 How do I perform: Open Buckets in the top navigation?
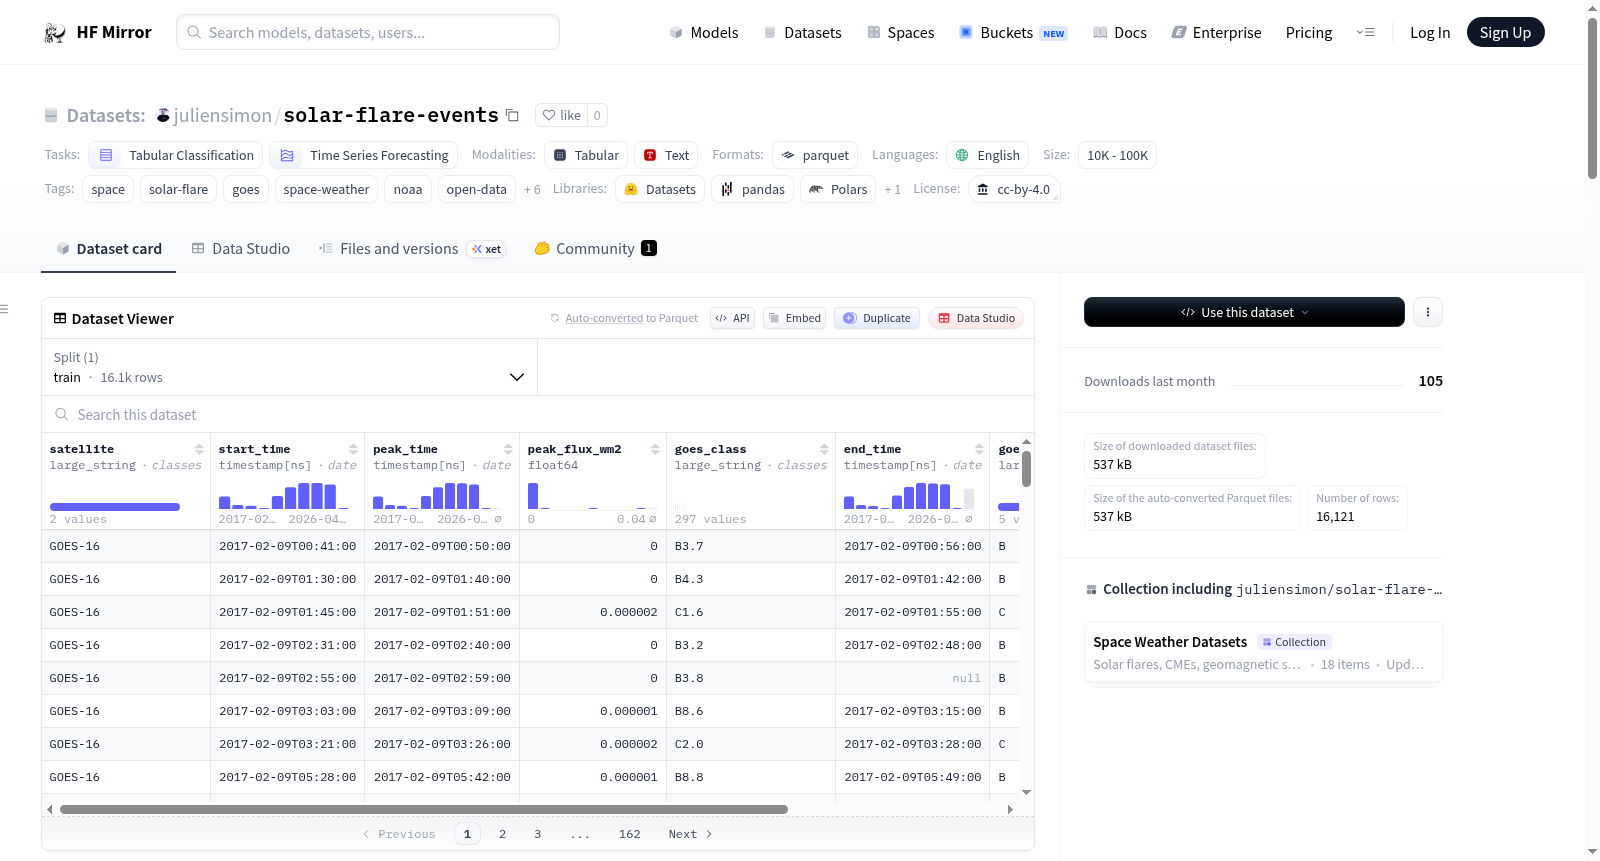1013,32
